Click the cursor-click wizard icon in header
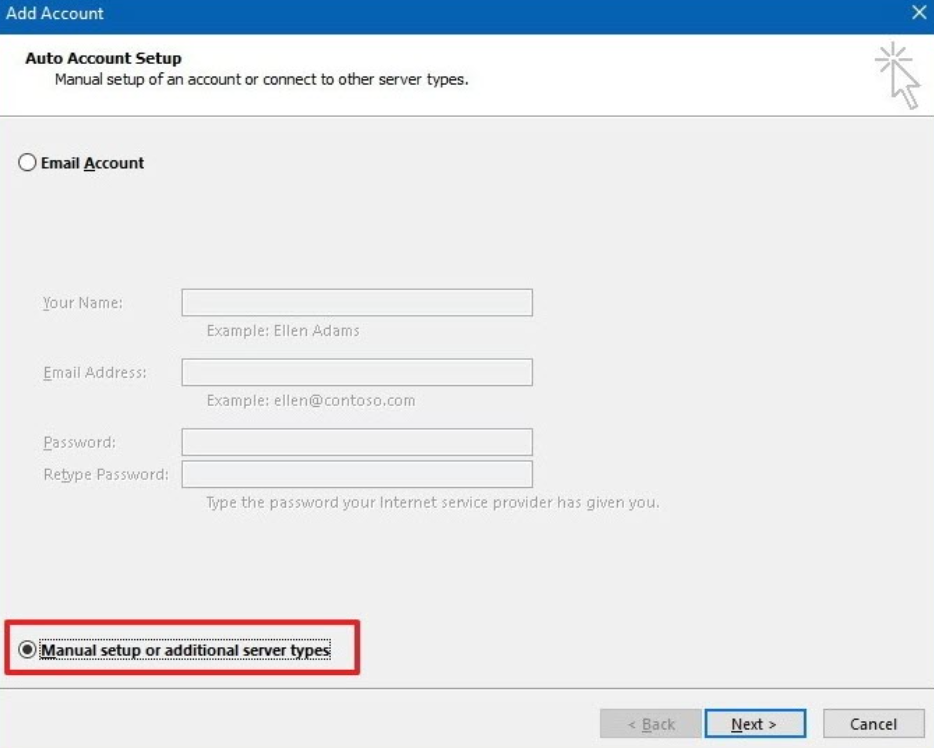The height and width of the screenshot is (748, 934). 898,75
